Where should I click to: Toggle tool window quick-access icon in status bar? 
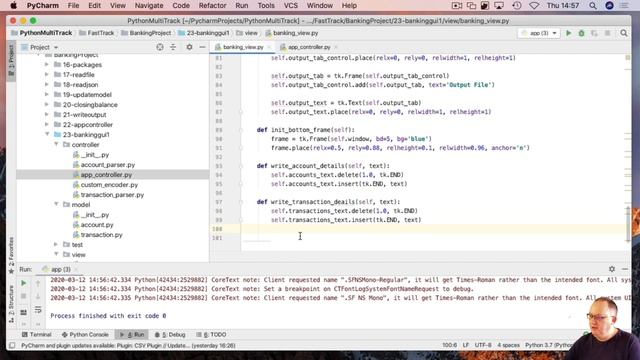point(12,345)
